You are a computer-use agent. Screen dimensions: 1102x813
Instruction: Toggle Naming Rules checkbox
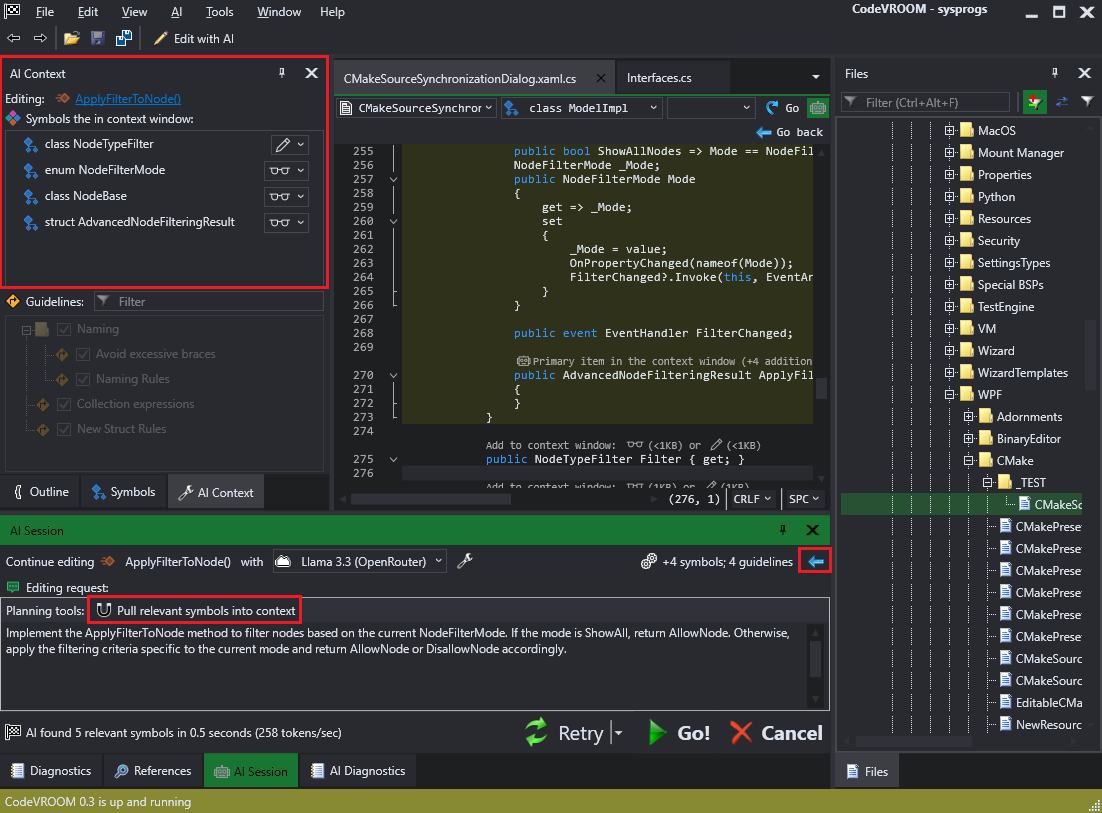(x=83, y=379)
